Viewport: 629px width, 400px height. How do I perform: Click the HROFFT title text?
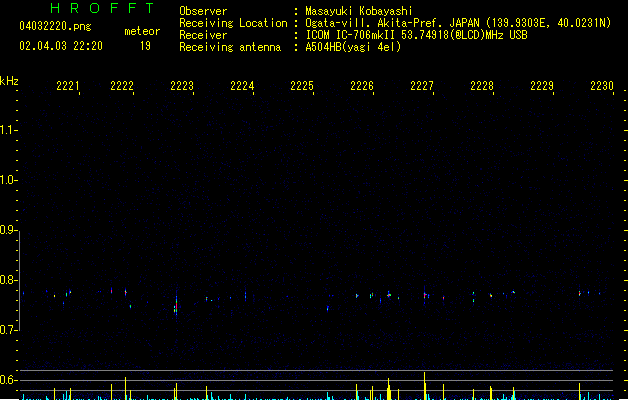102,8
